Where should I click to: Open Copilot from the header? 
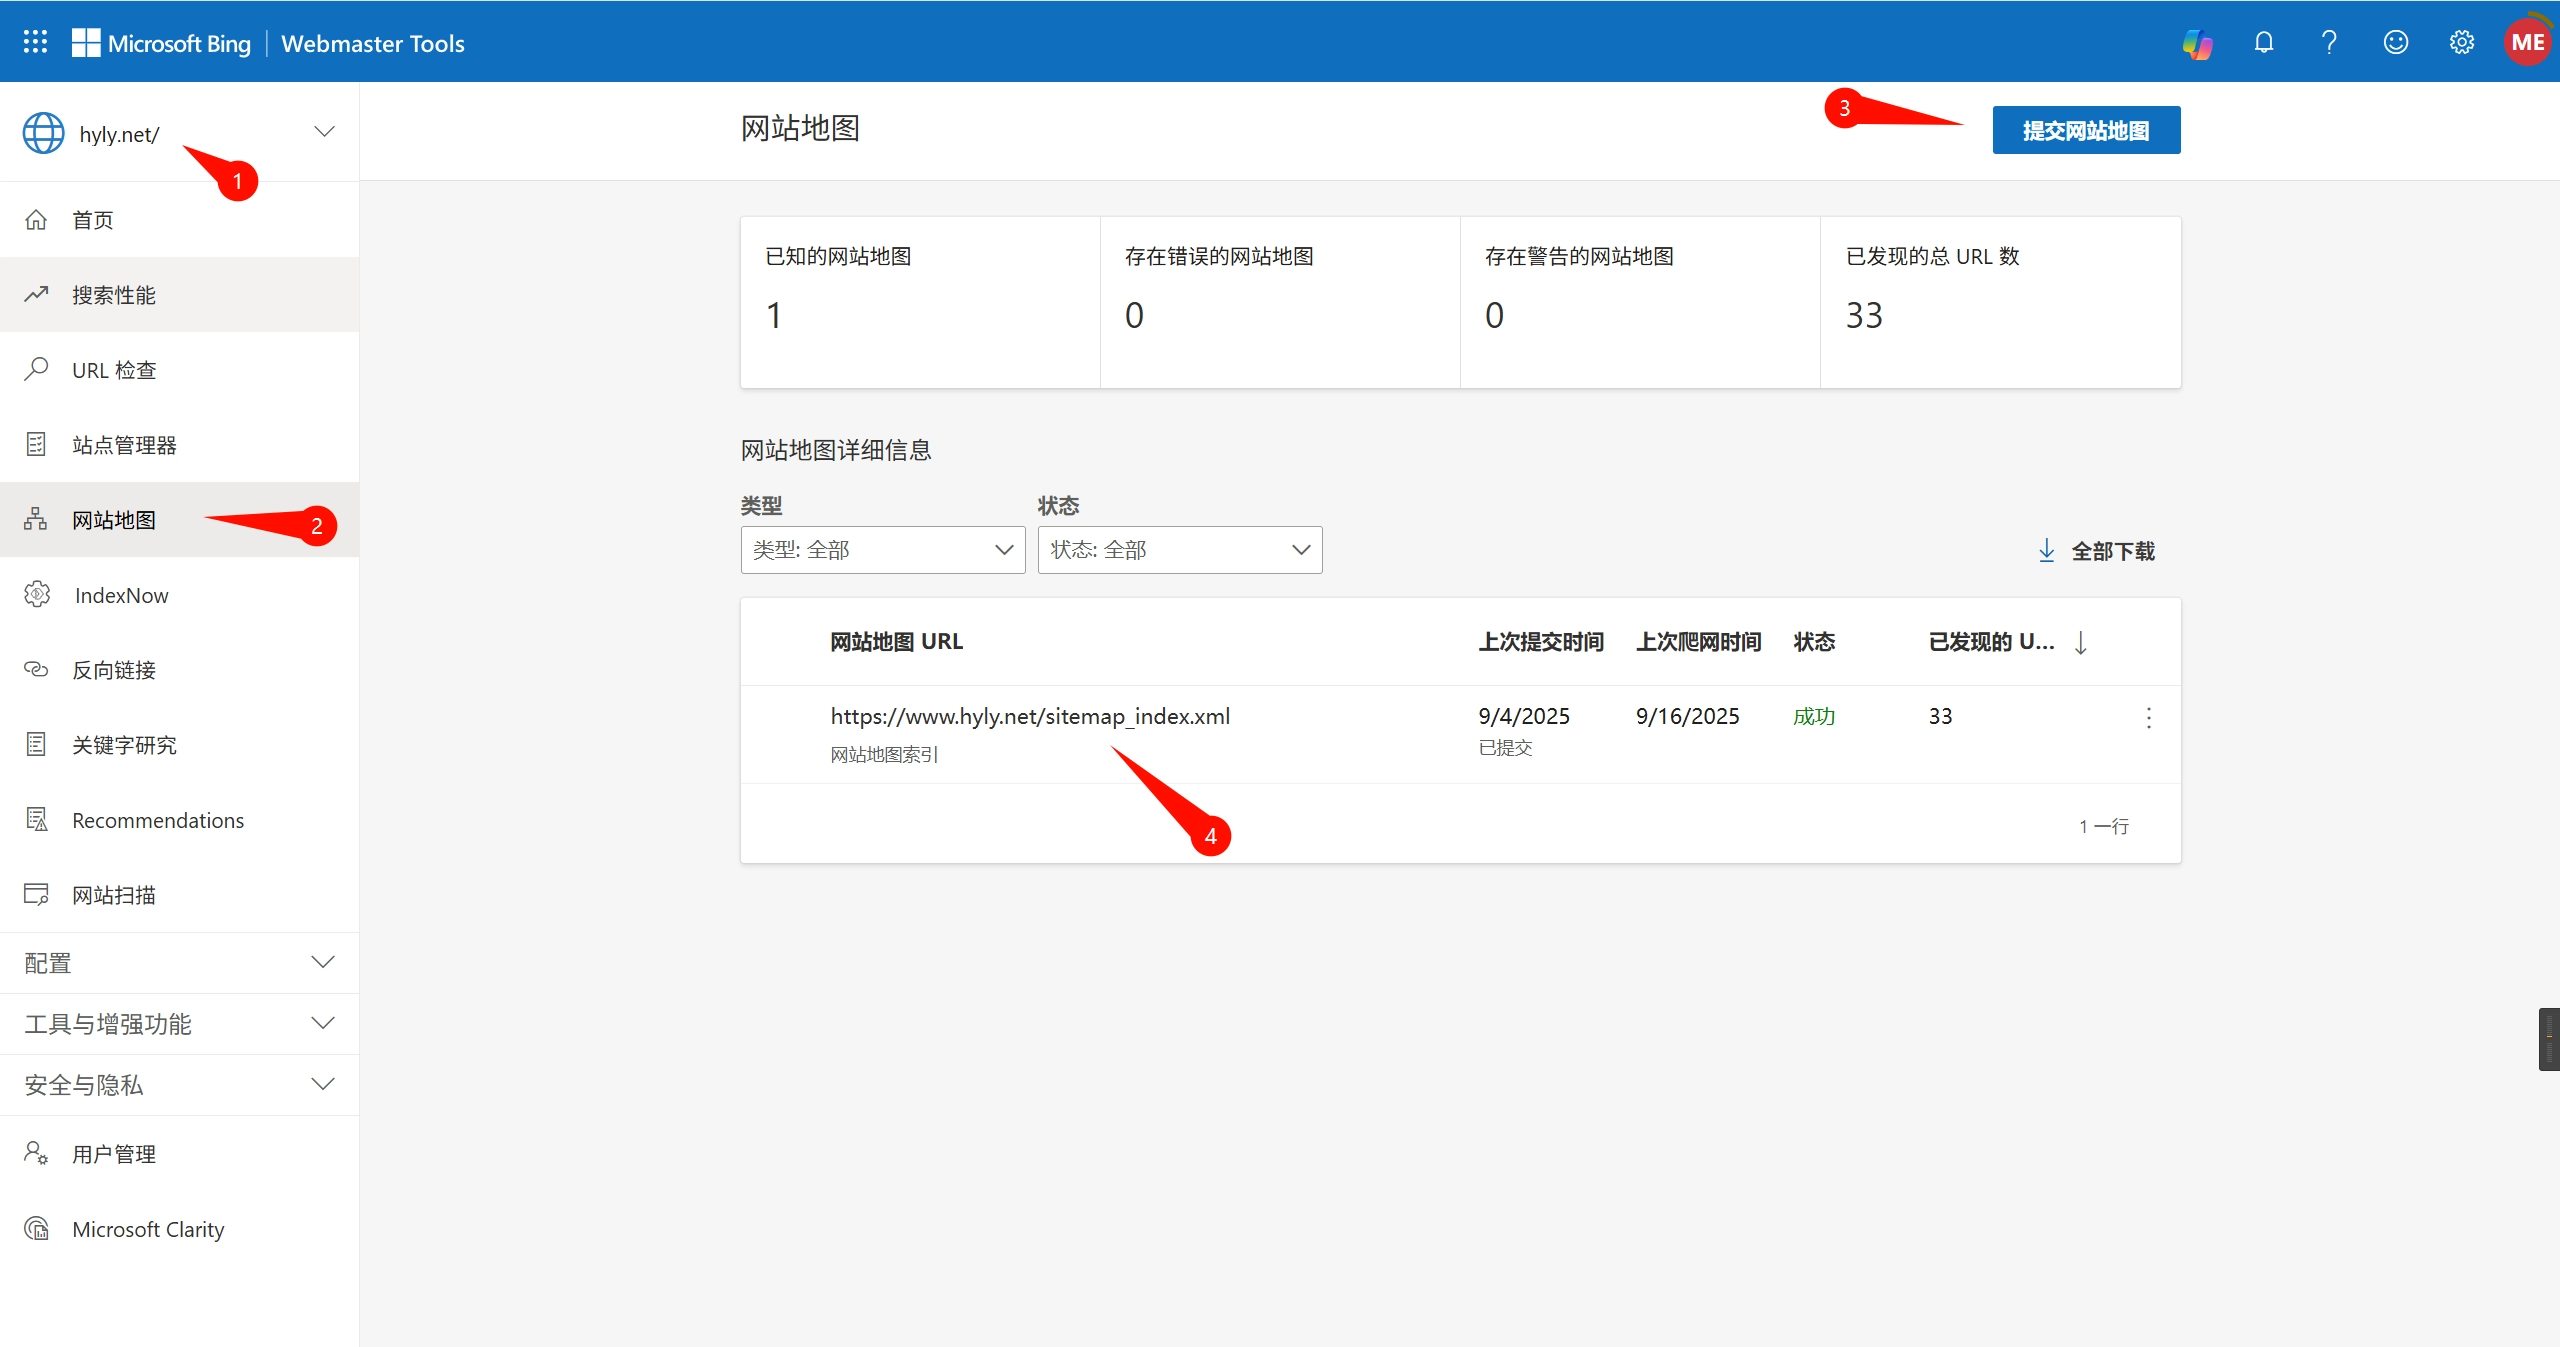tap(2198, 43)
